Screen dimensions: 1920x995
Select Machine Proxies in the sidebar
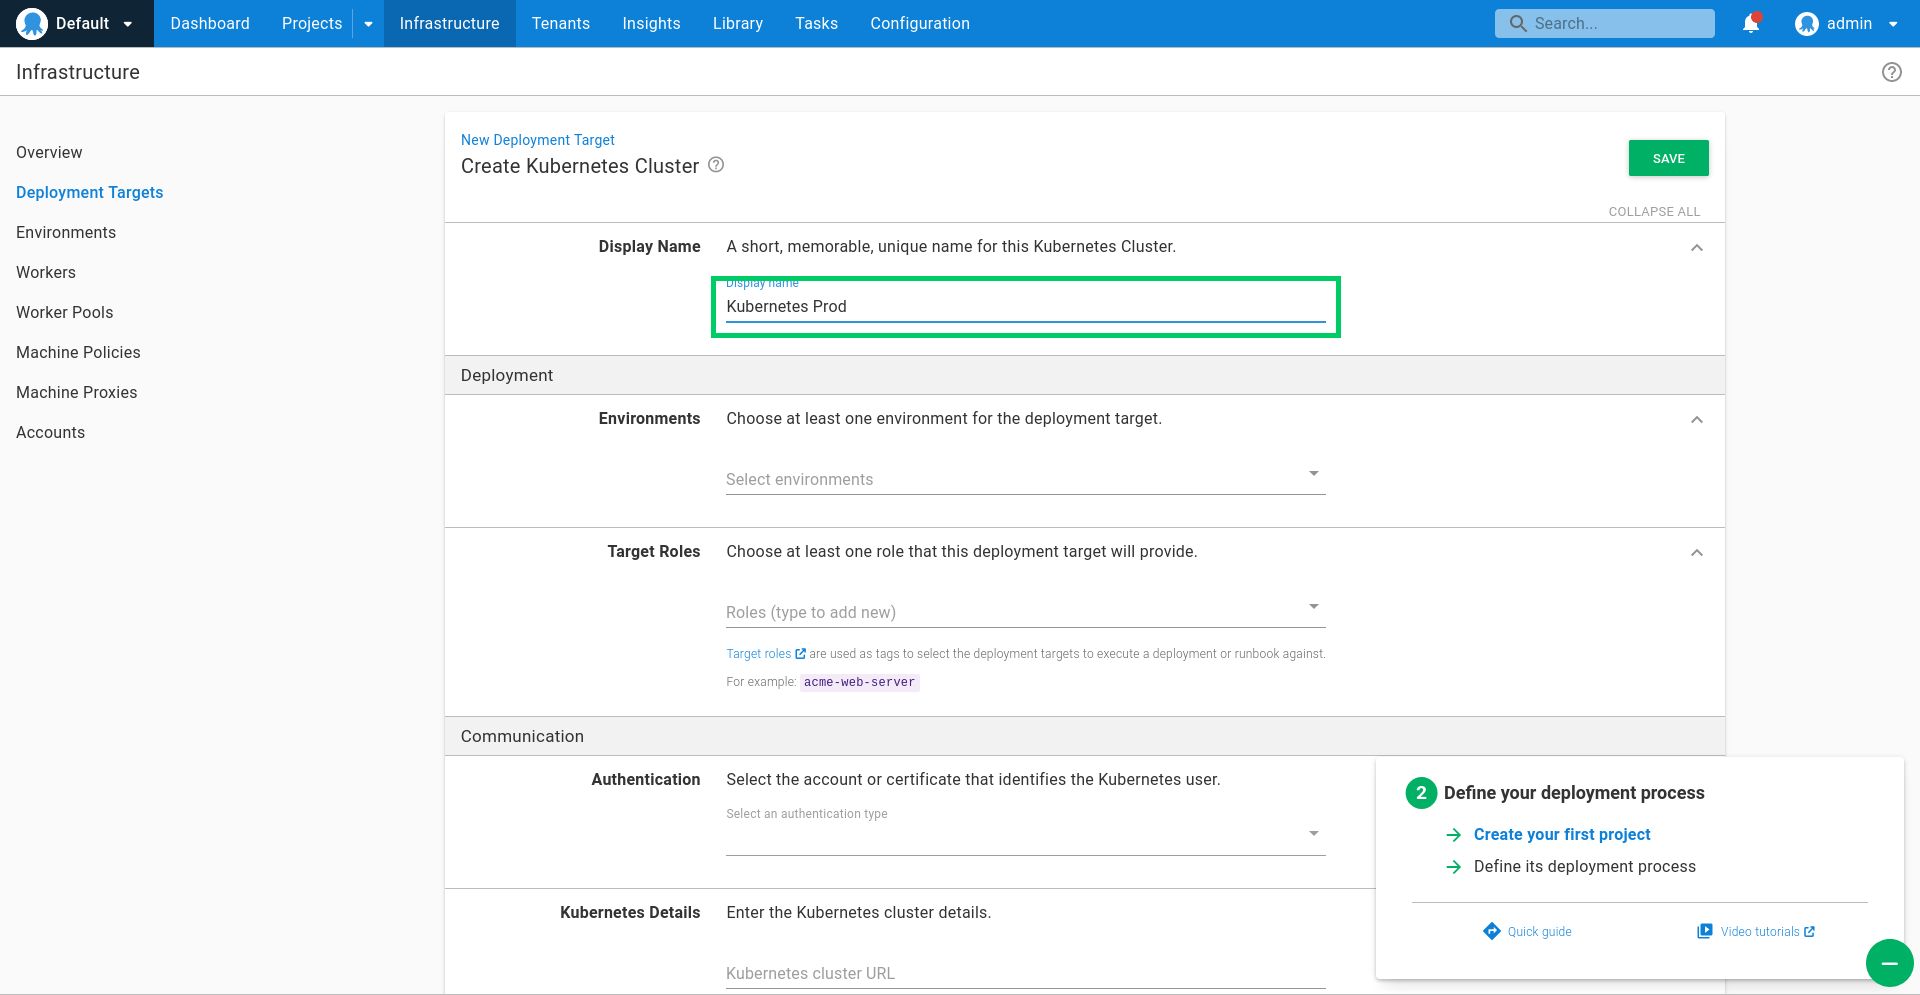77,392
